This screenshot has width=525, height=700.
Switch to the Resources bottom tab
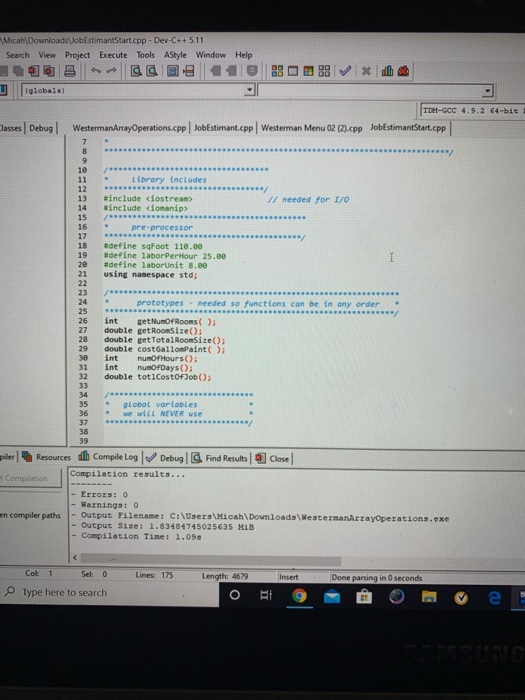click(x=47, y=457)
